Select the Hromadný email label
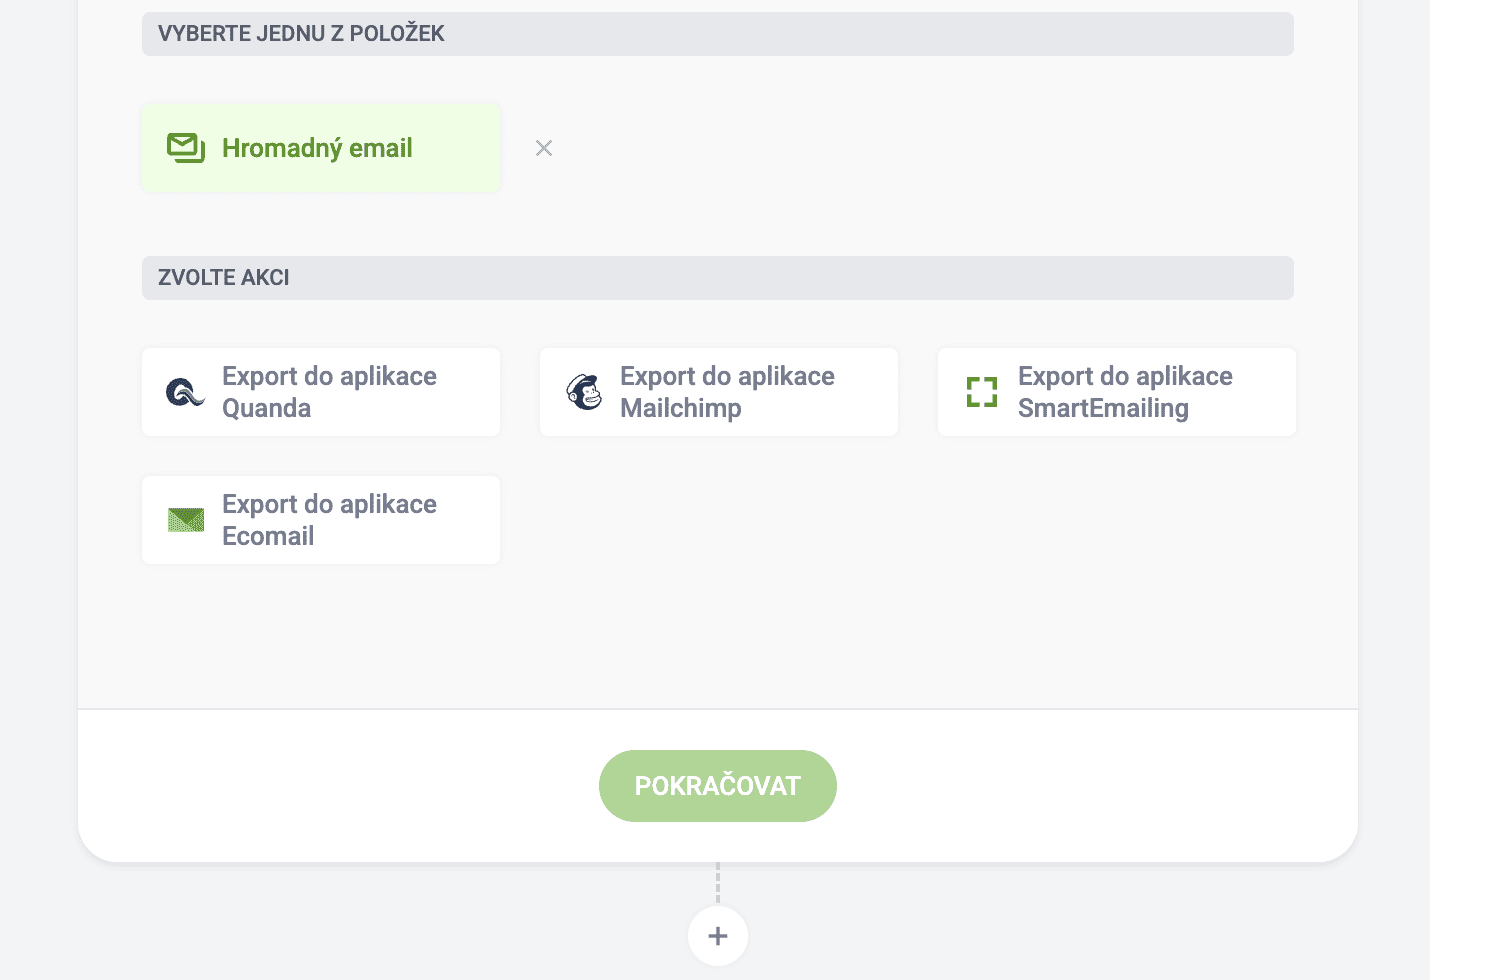 point(317,148)
